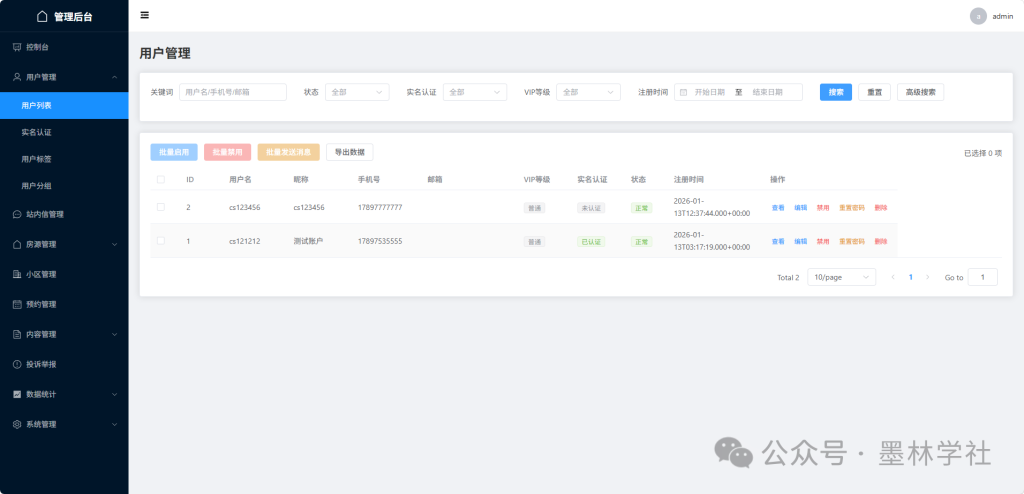
Task: Click the 投诉举报 warning icon
Action: [x=17, y=364]
